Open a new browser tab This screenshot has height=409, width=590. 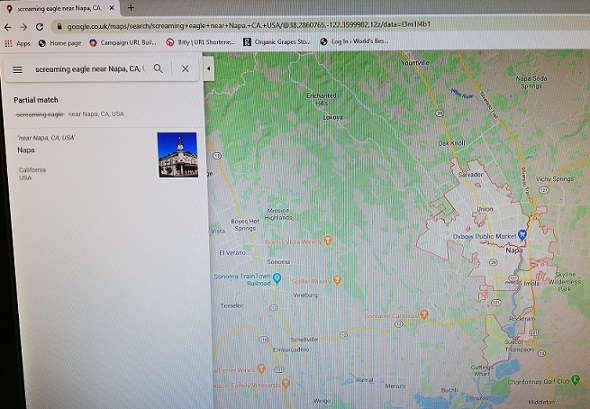click(x=131, y=8)
